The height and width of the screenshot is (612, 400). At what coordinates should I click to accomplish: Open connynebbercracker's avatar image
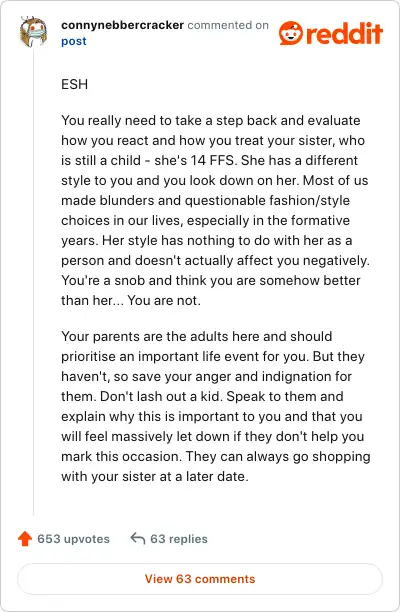coord(34,32)
